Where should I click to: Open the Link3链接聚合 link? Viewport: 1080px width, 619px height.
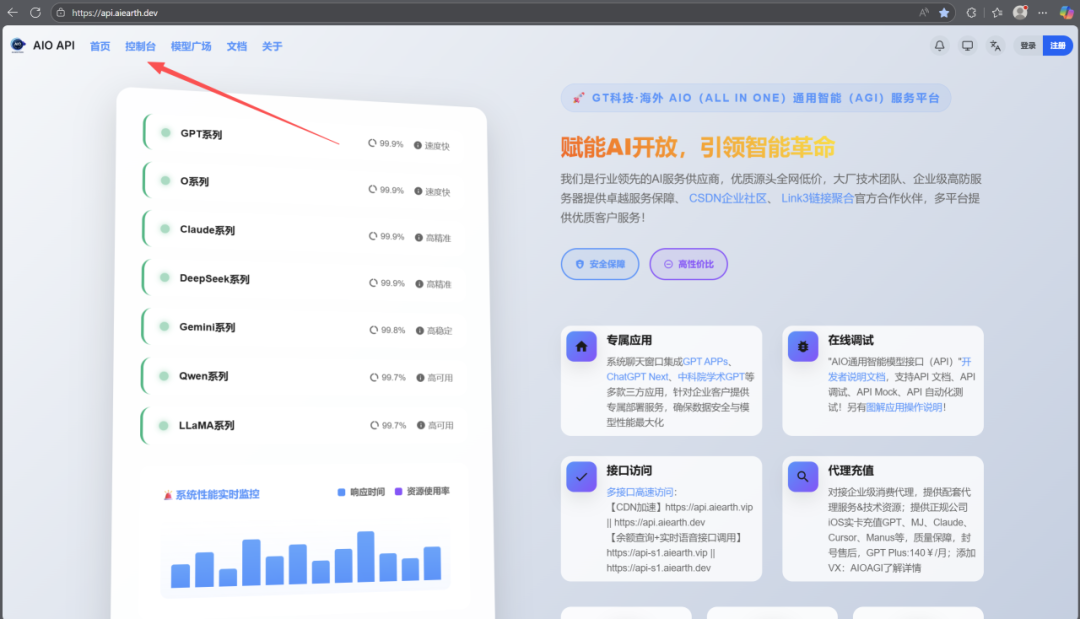817,198
